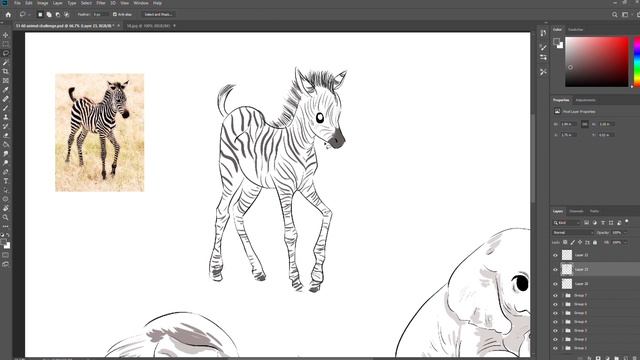The width and height of the screenshot is (640, 360).
Task: Lock transparent pixels icon
Action: click(x=565, y=242)
